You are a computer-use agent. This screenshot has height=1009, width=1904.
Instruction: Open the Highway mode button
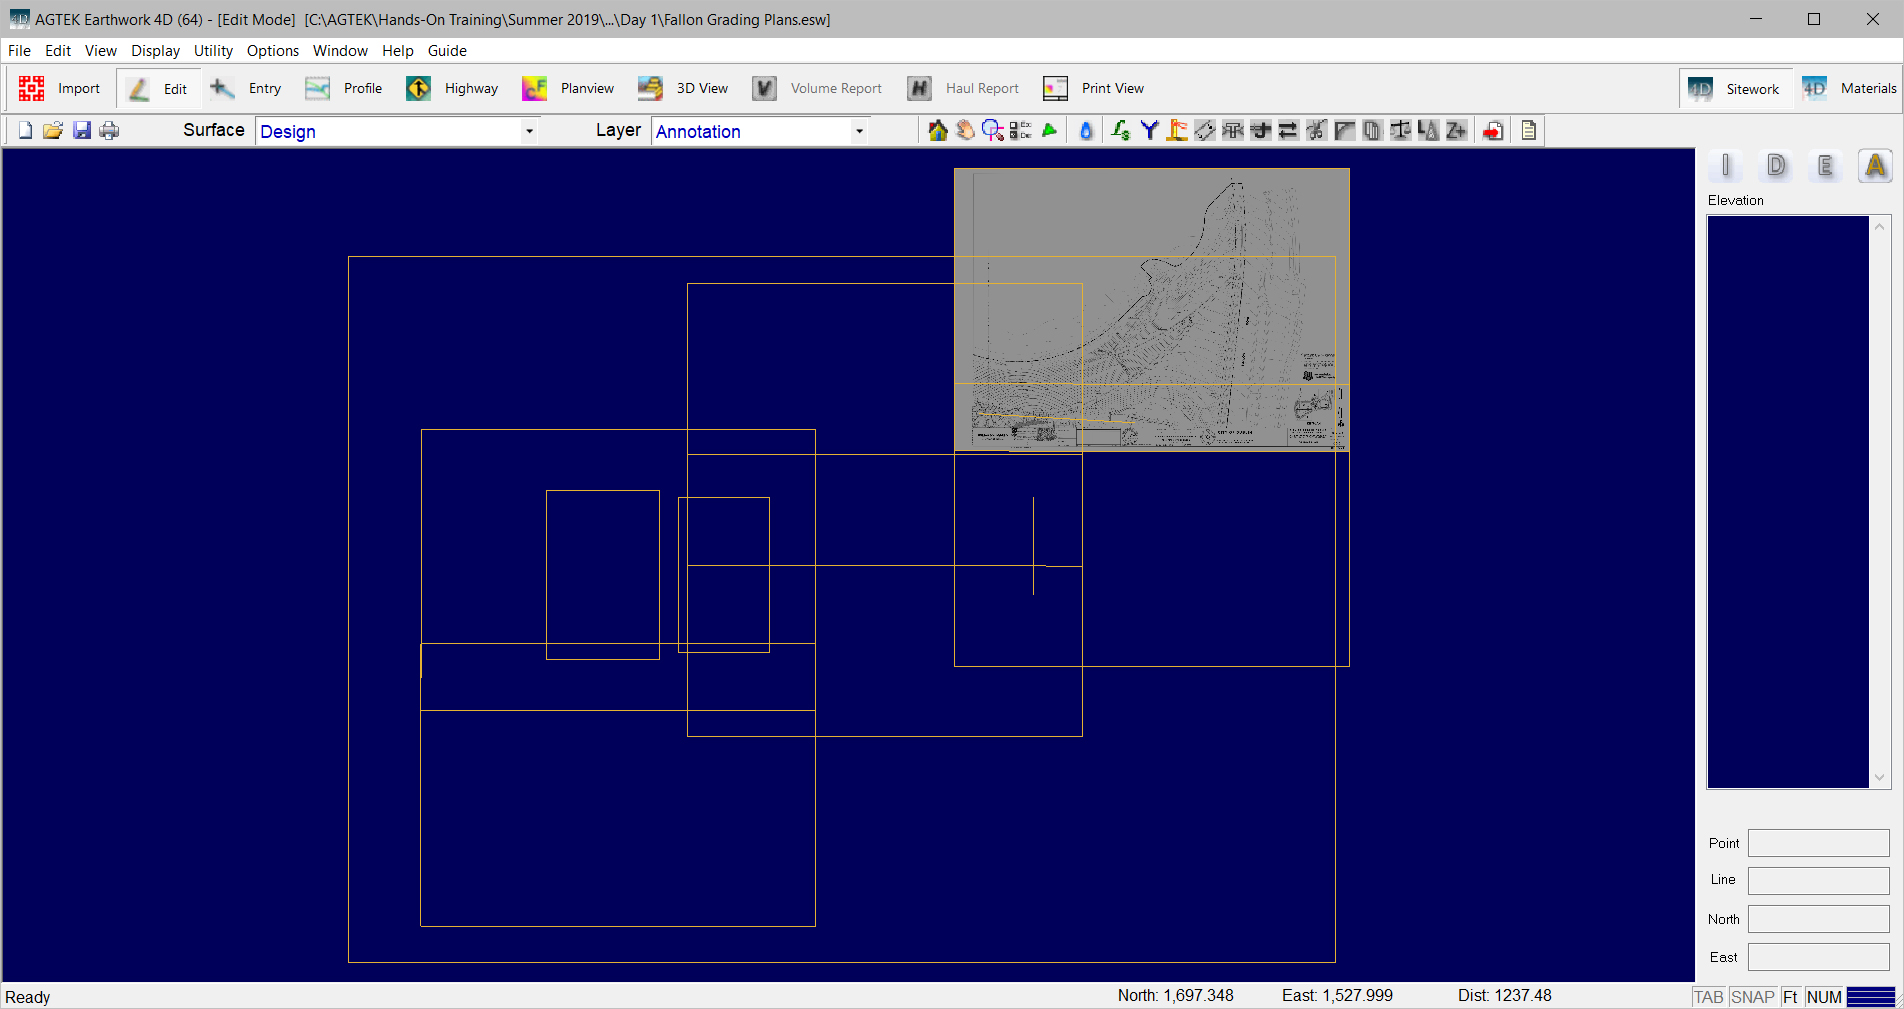tap(453, 89)
